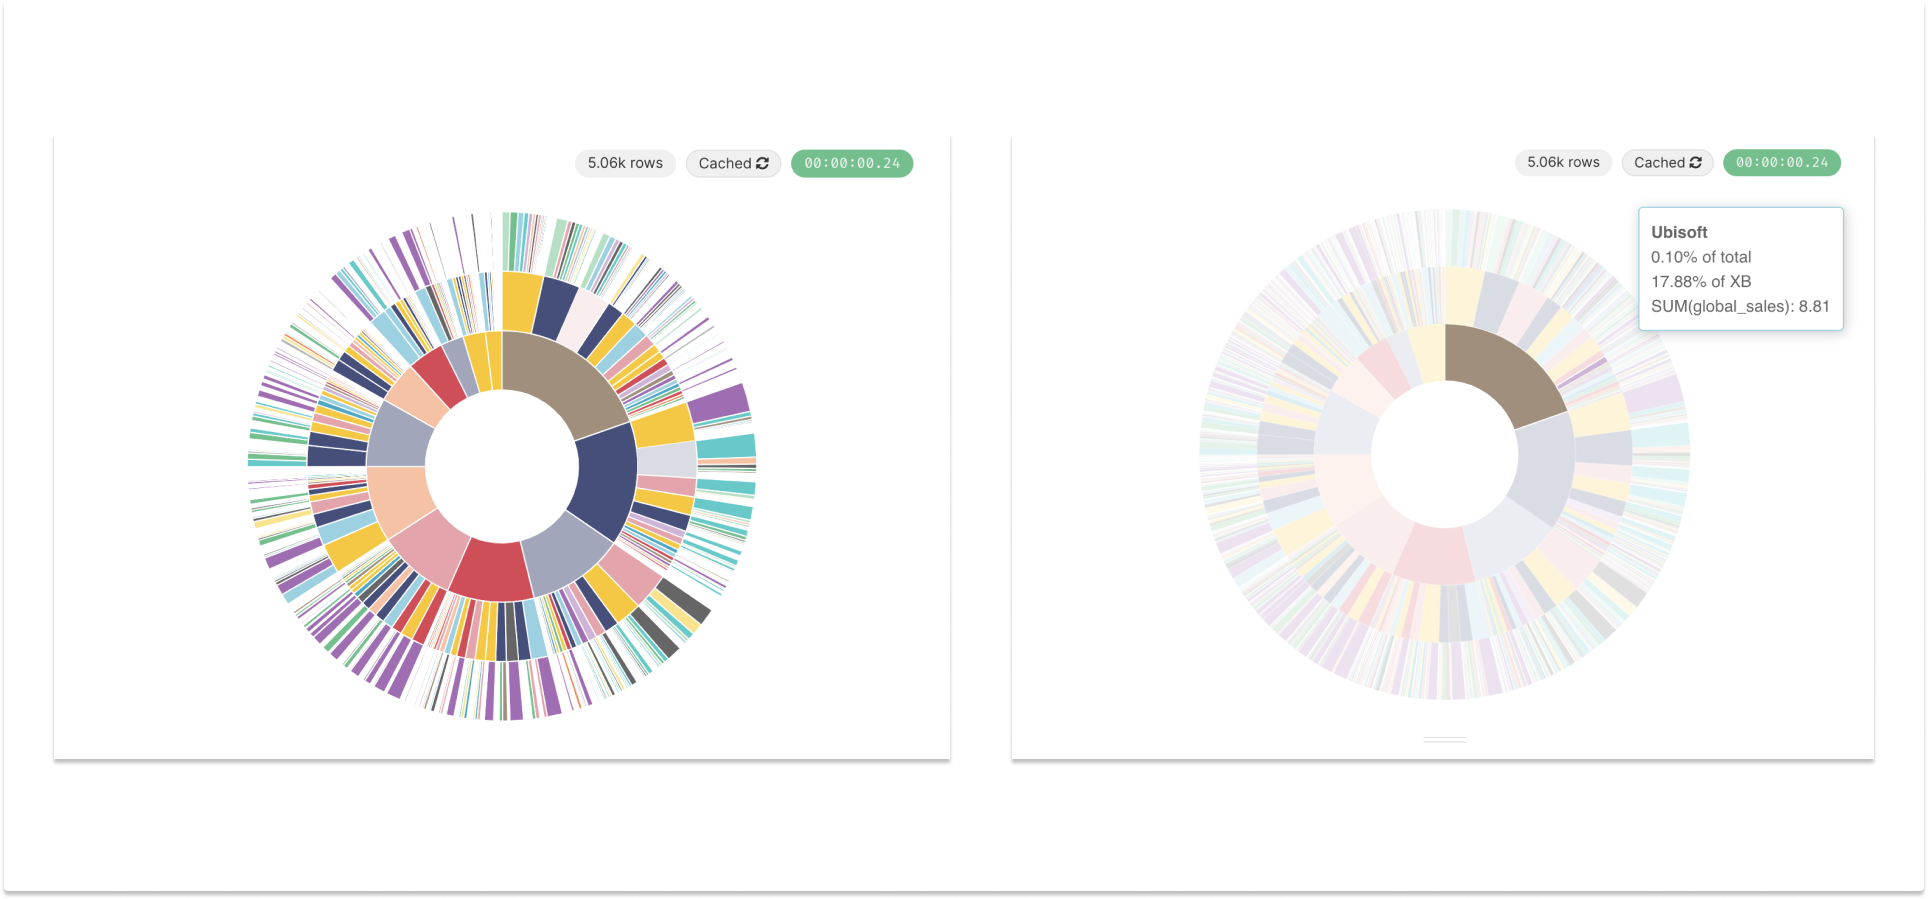Click the wide teal outer-ring segment in left sunburst

[x=726, y=446]
